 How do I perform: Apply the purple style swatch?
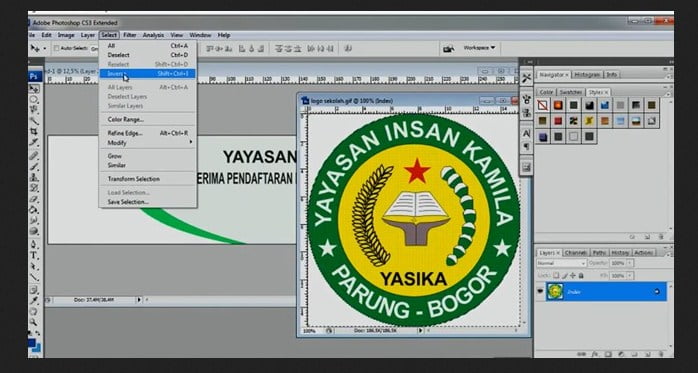(543, 137)
